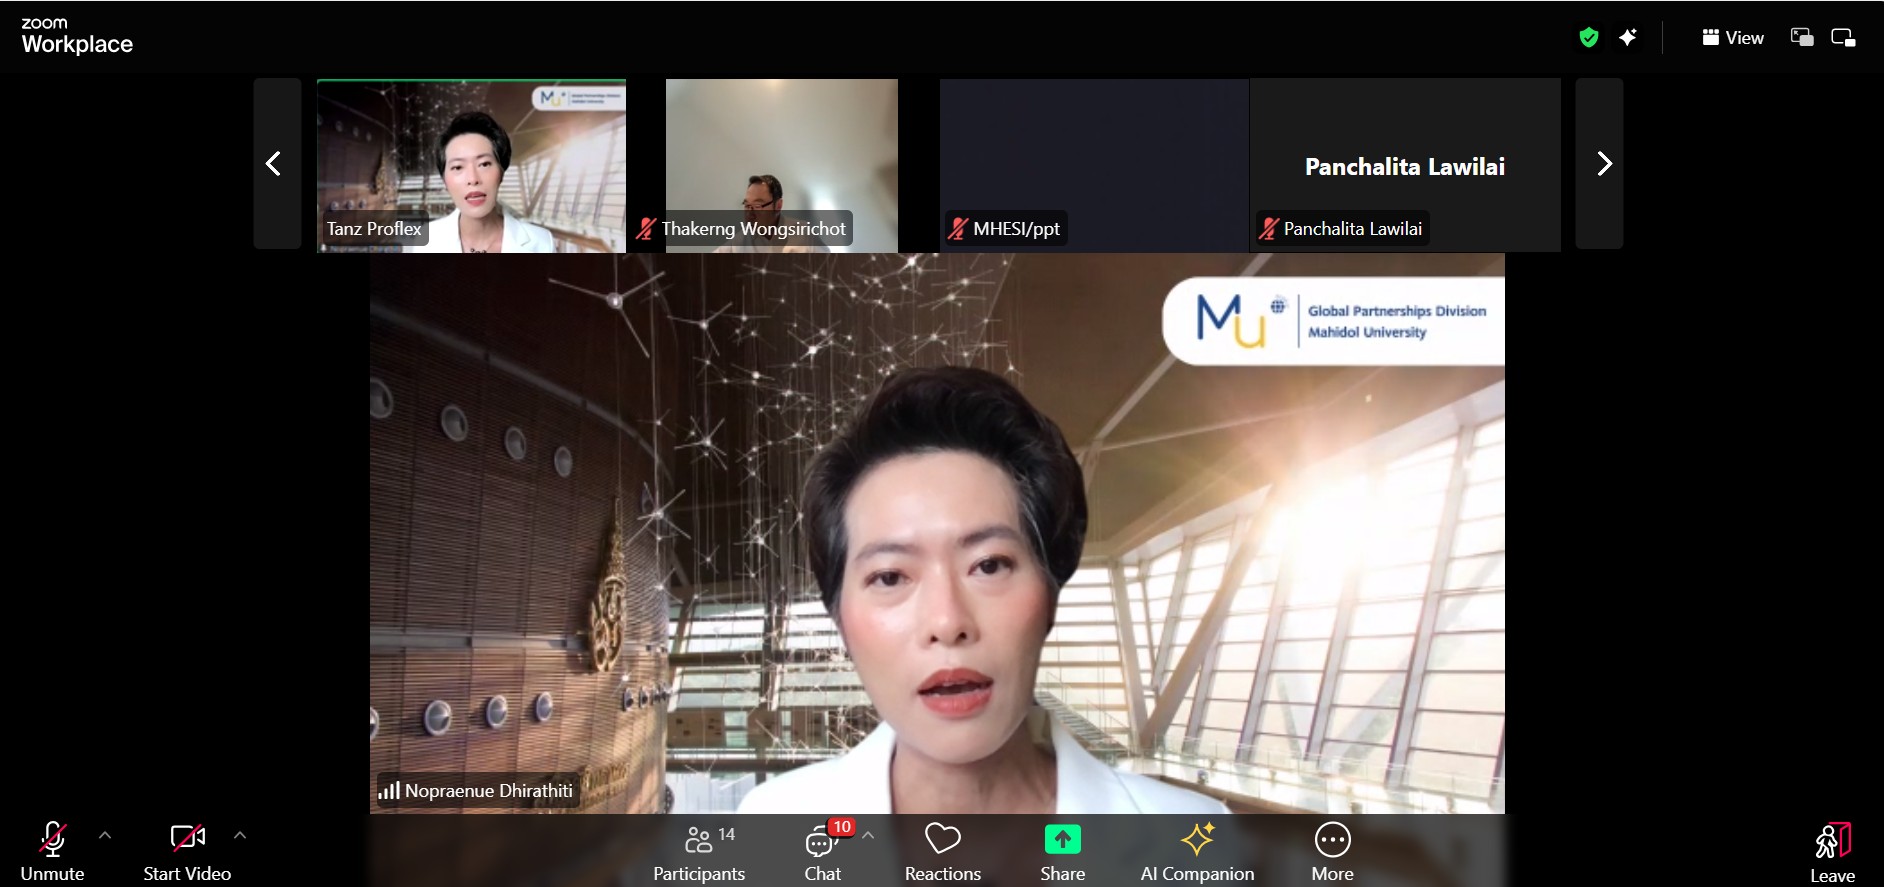Select Thakerng Wongsirichot's video thumbnail

781,164
